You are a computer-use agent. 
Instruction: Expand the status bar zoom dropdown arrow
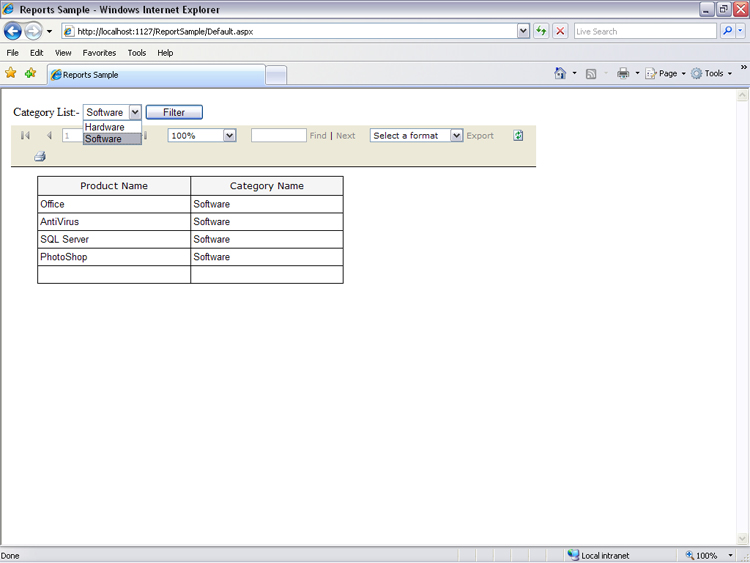730,555
